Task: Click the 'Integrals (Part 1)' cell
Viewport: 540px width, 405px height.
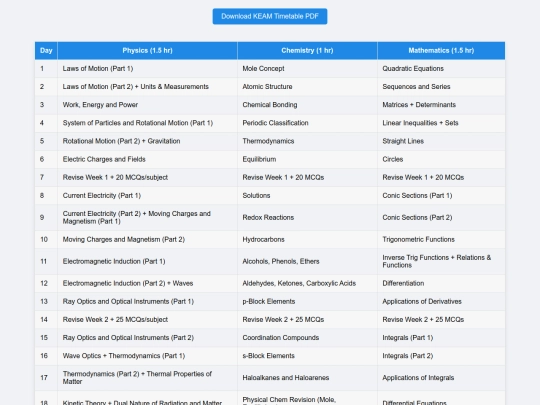Action: (441, 338)
